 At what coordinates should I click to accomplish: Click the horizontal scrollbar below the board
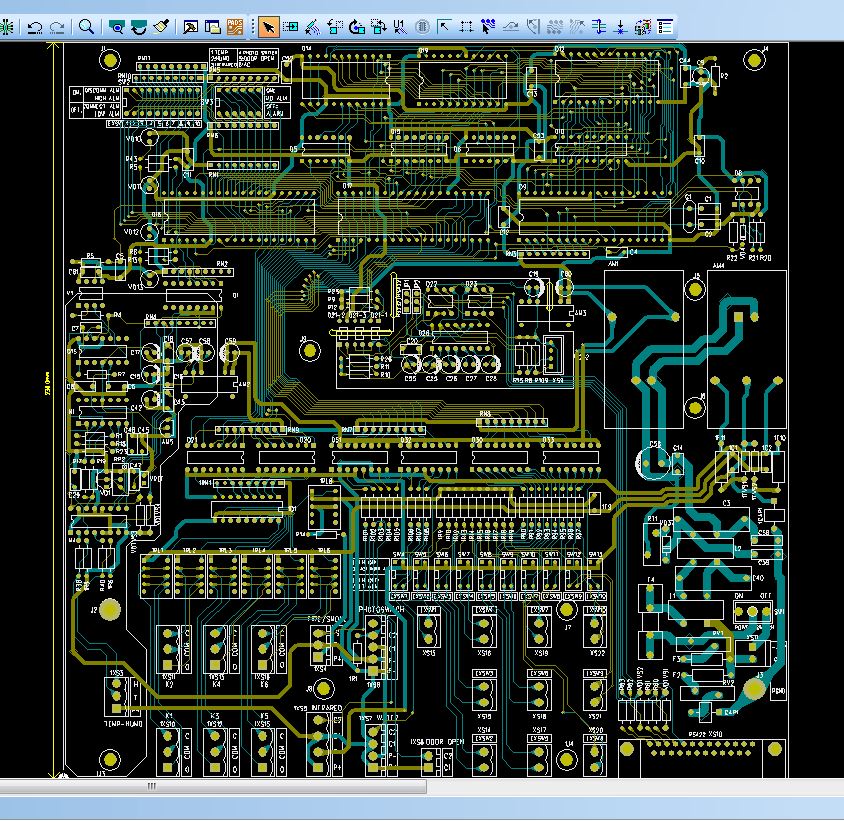[213, 787]
